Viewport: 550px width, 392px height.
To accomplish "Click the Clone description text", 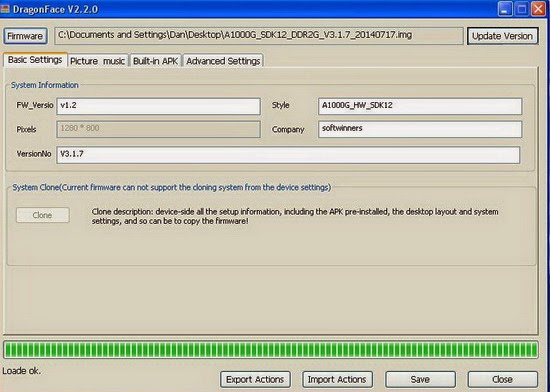I will (x=295, y=216).
